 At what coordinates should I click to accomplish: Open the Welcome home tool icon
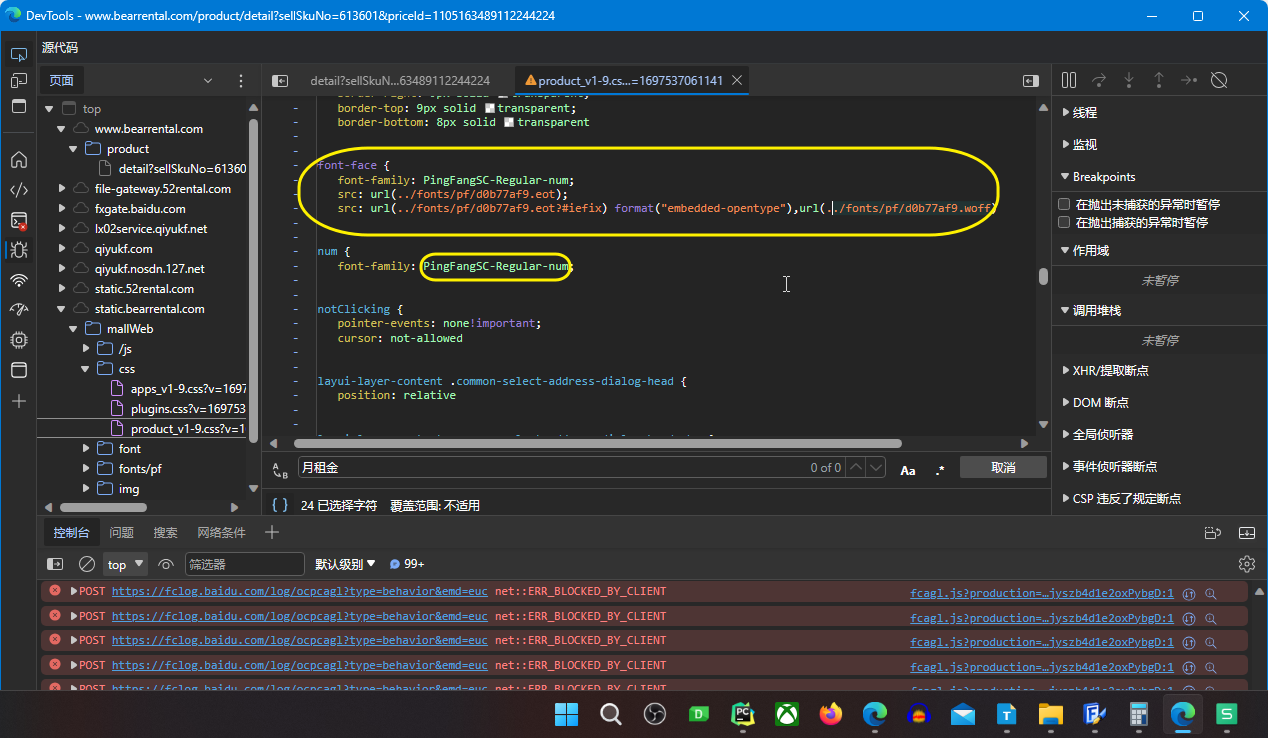coord(18,159)
